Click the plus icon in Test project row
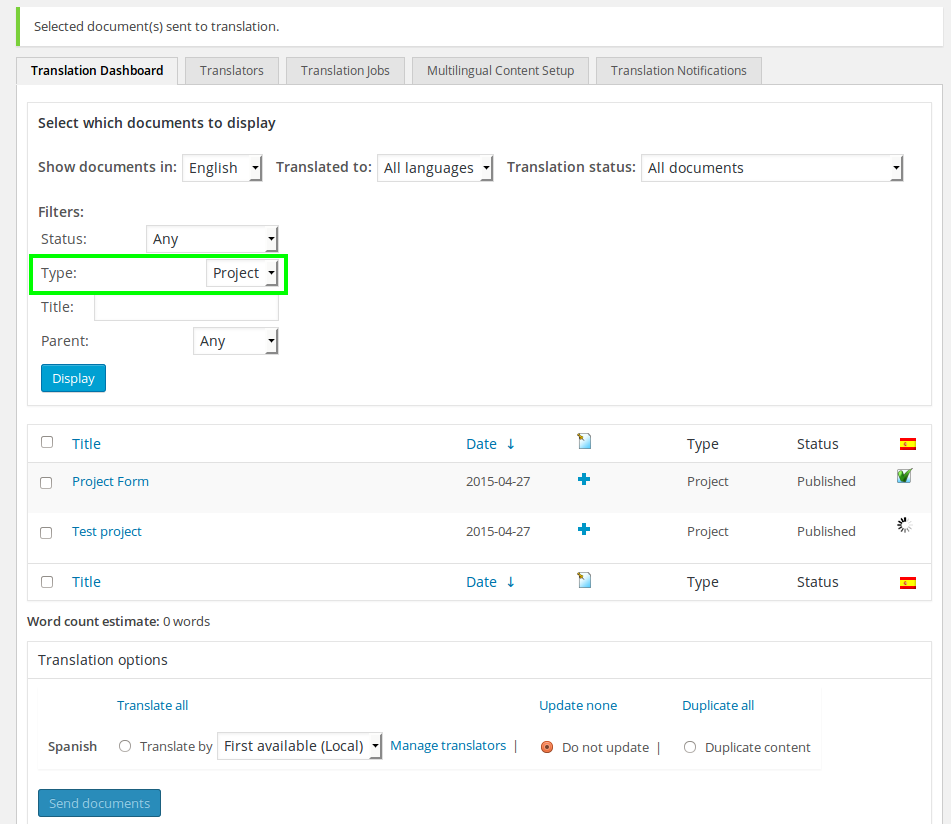 584,530
